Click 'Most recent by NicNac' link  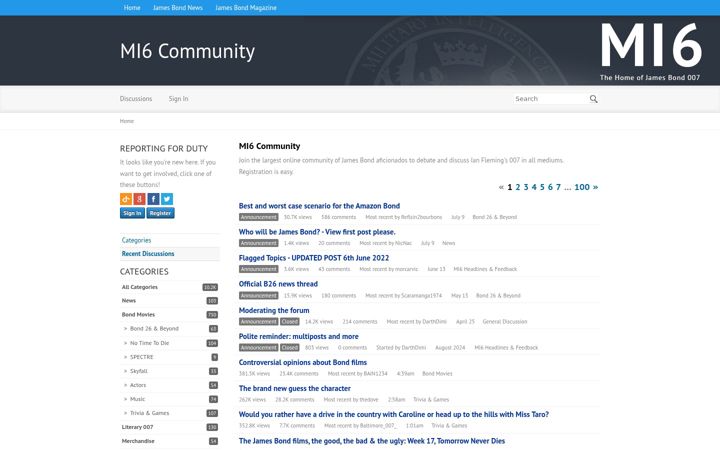[385, 243]
